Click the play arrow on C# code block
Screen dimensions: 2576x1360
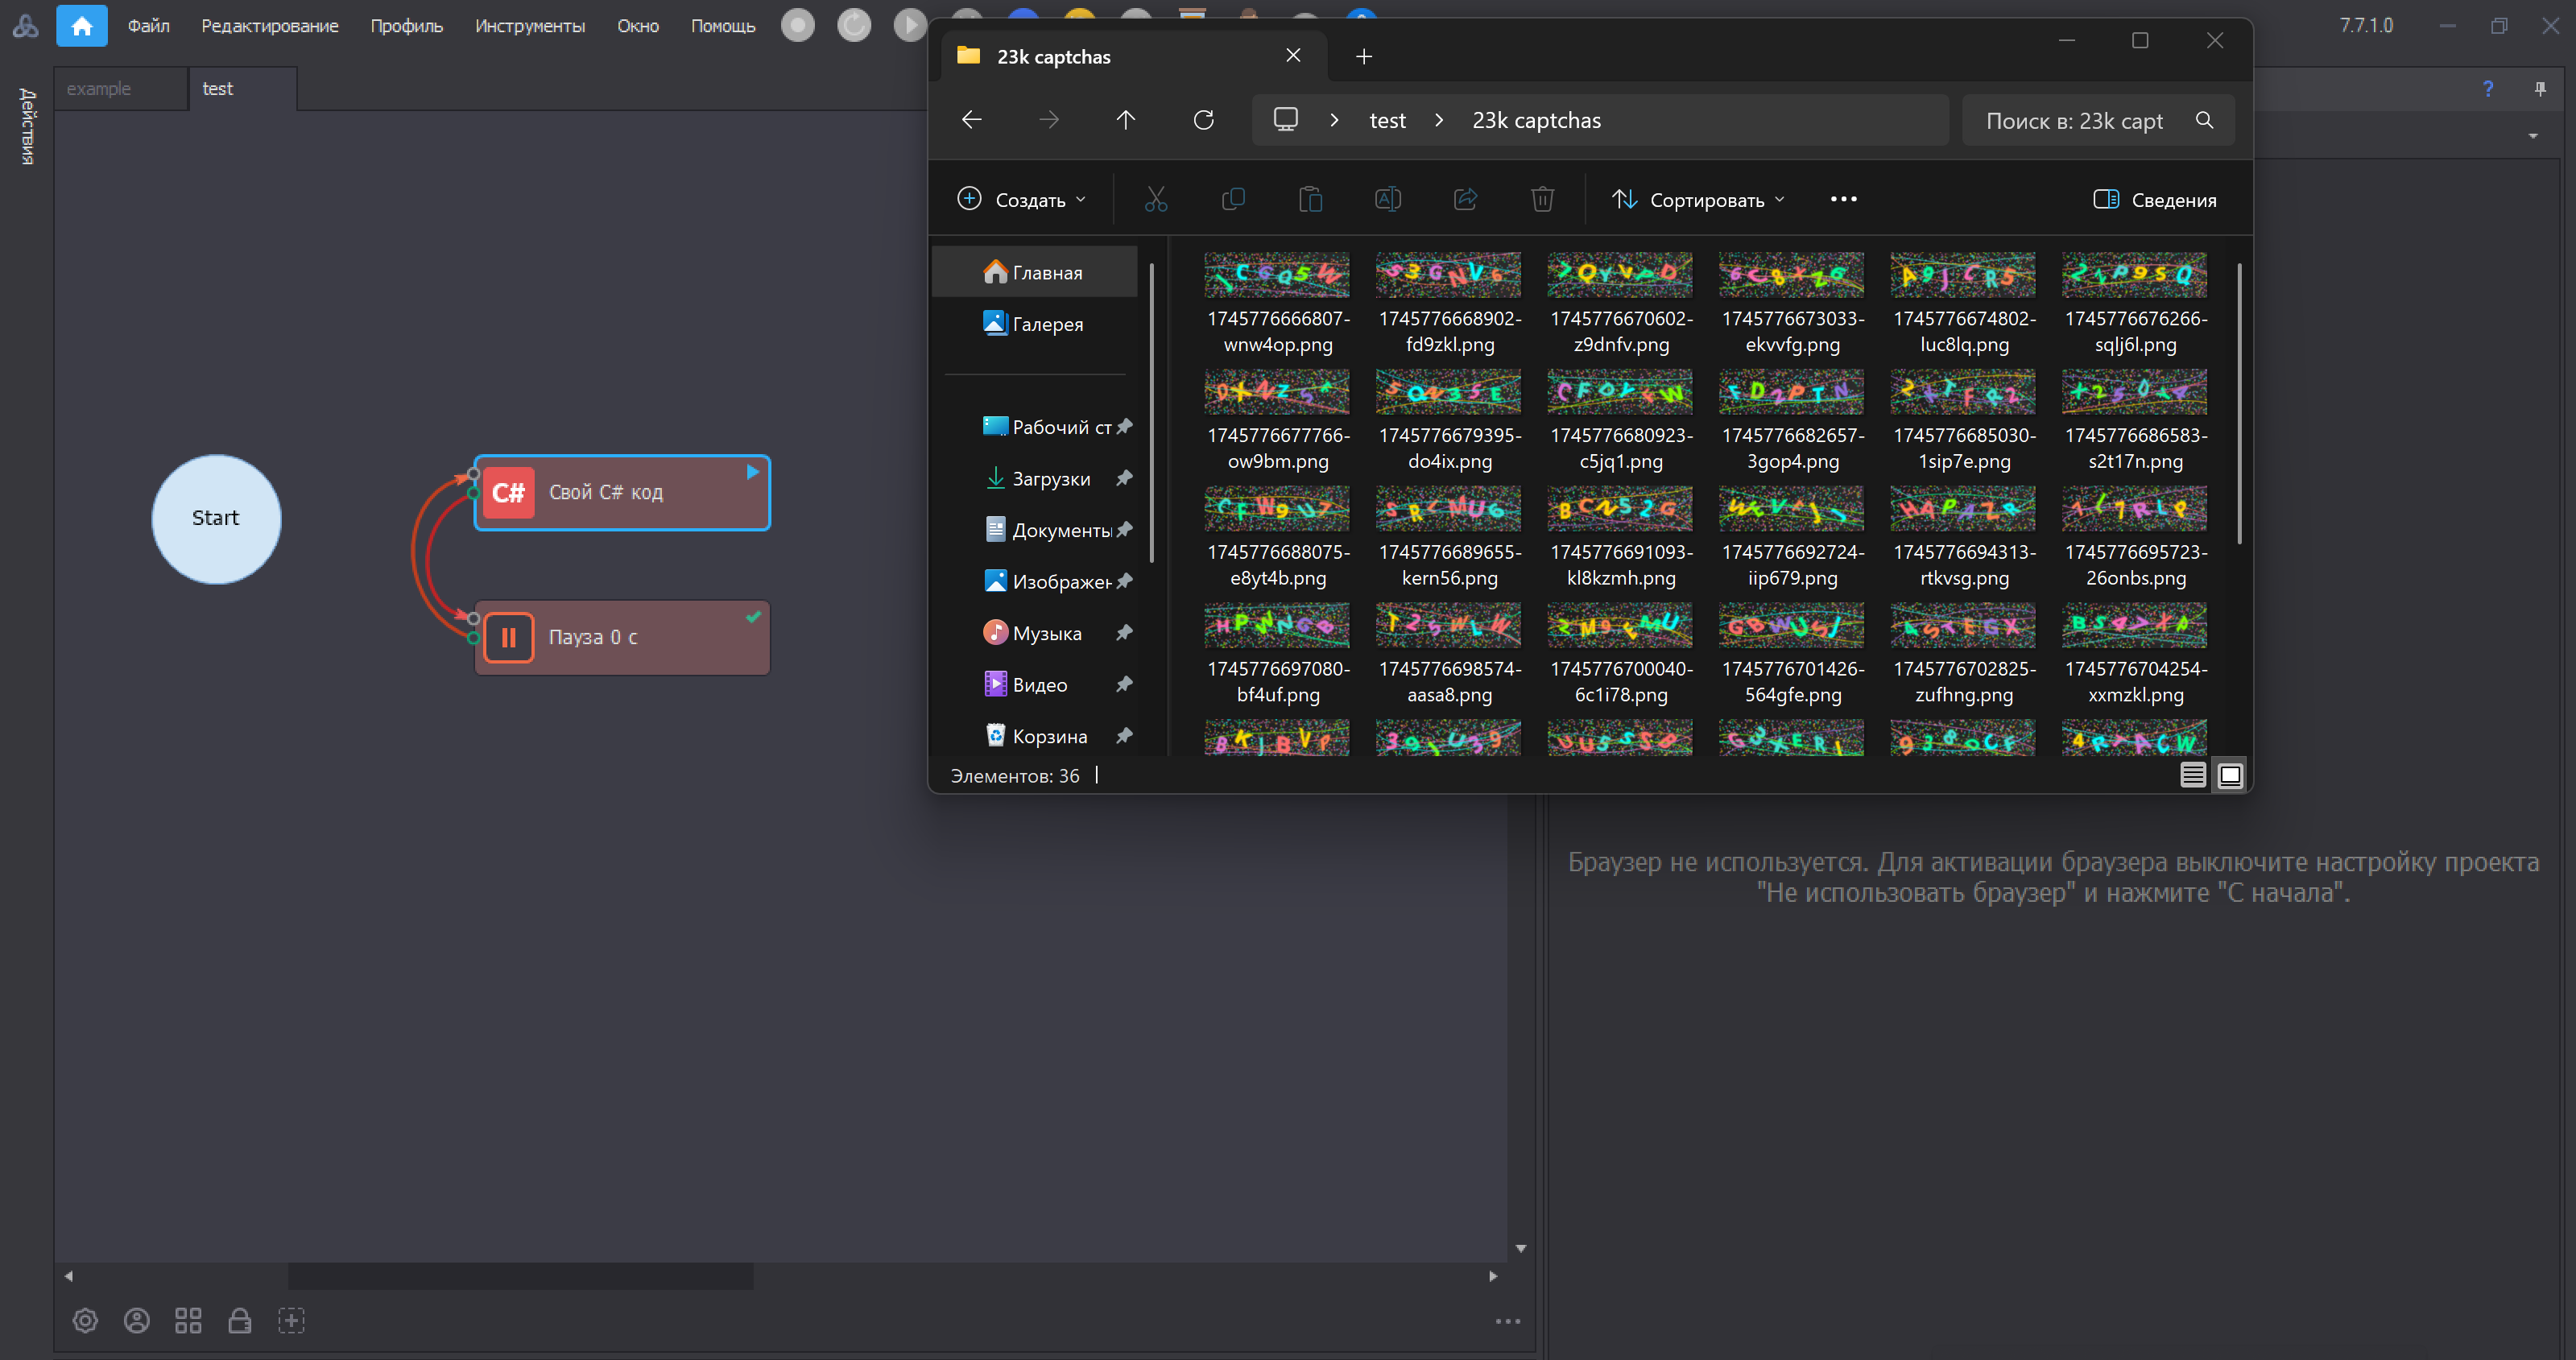pos(752,472)
